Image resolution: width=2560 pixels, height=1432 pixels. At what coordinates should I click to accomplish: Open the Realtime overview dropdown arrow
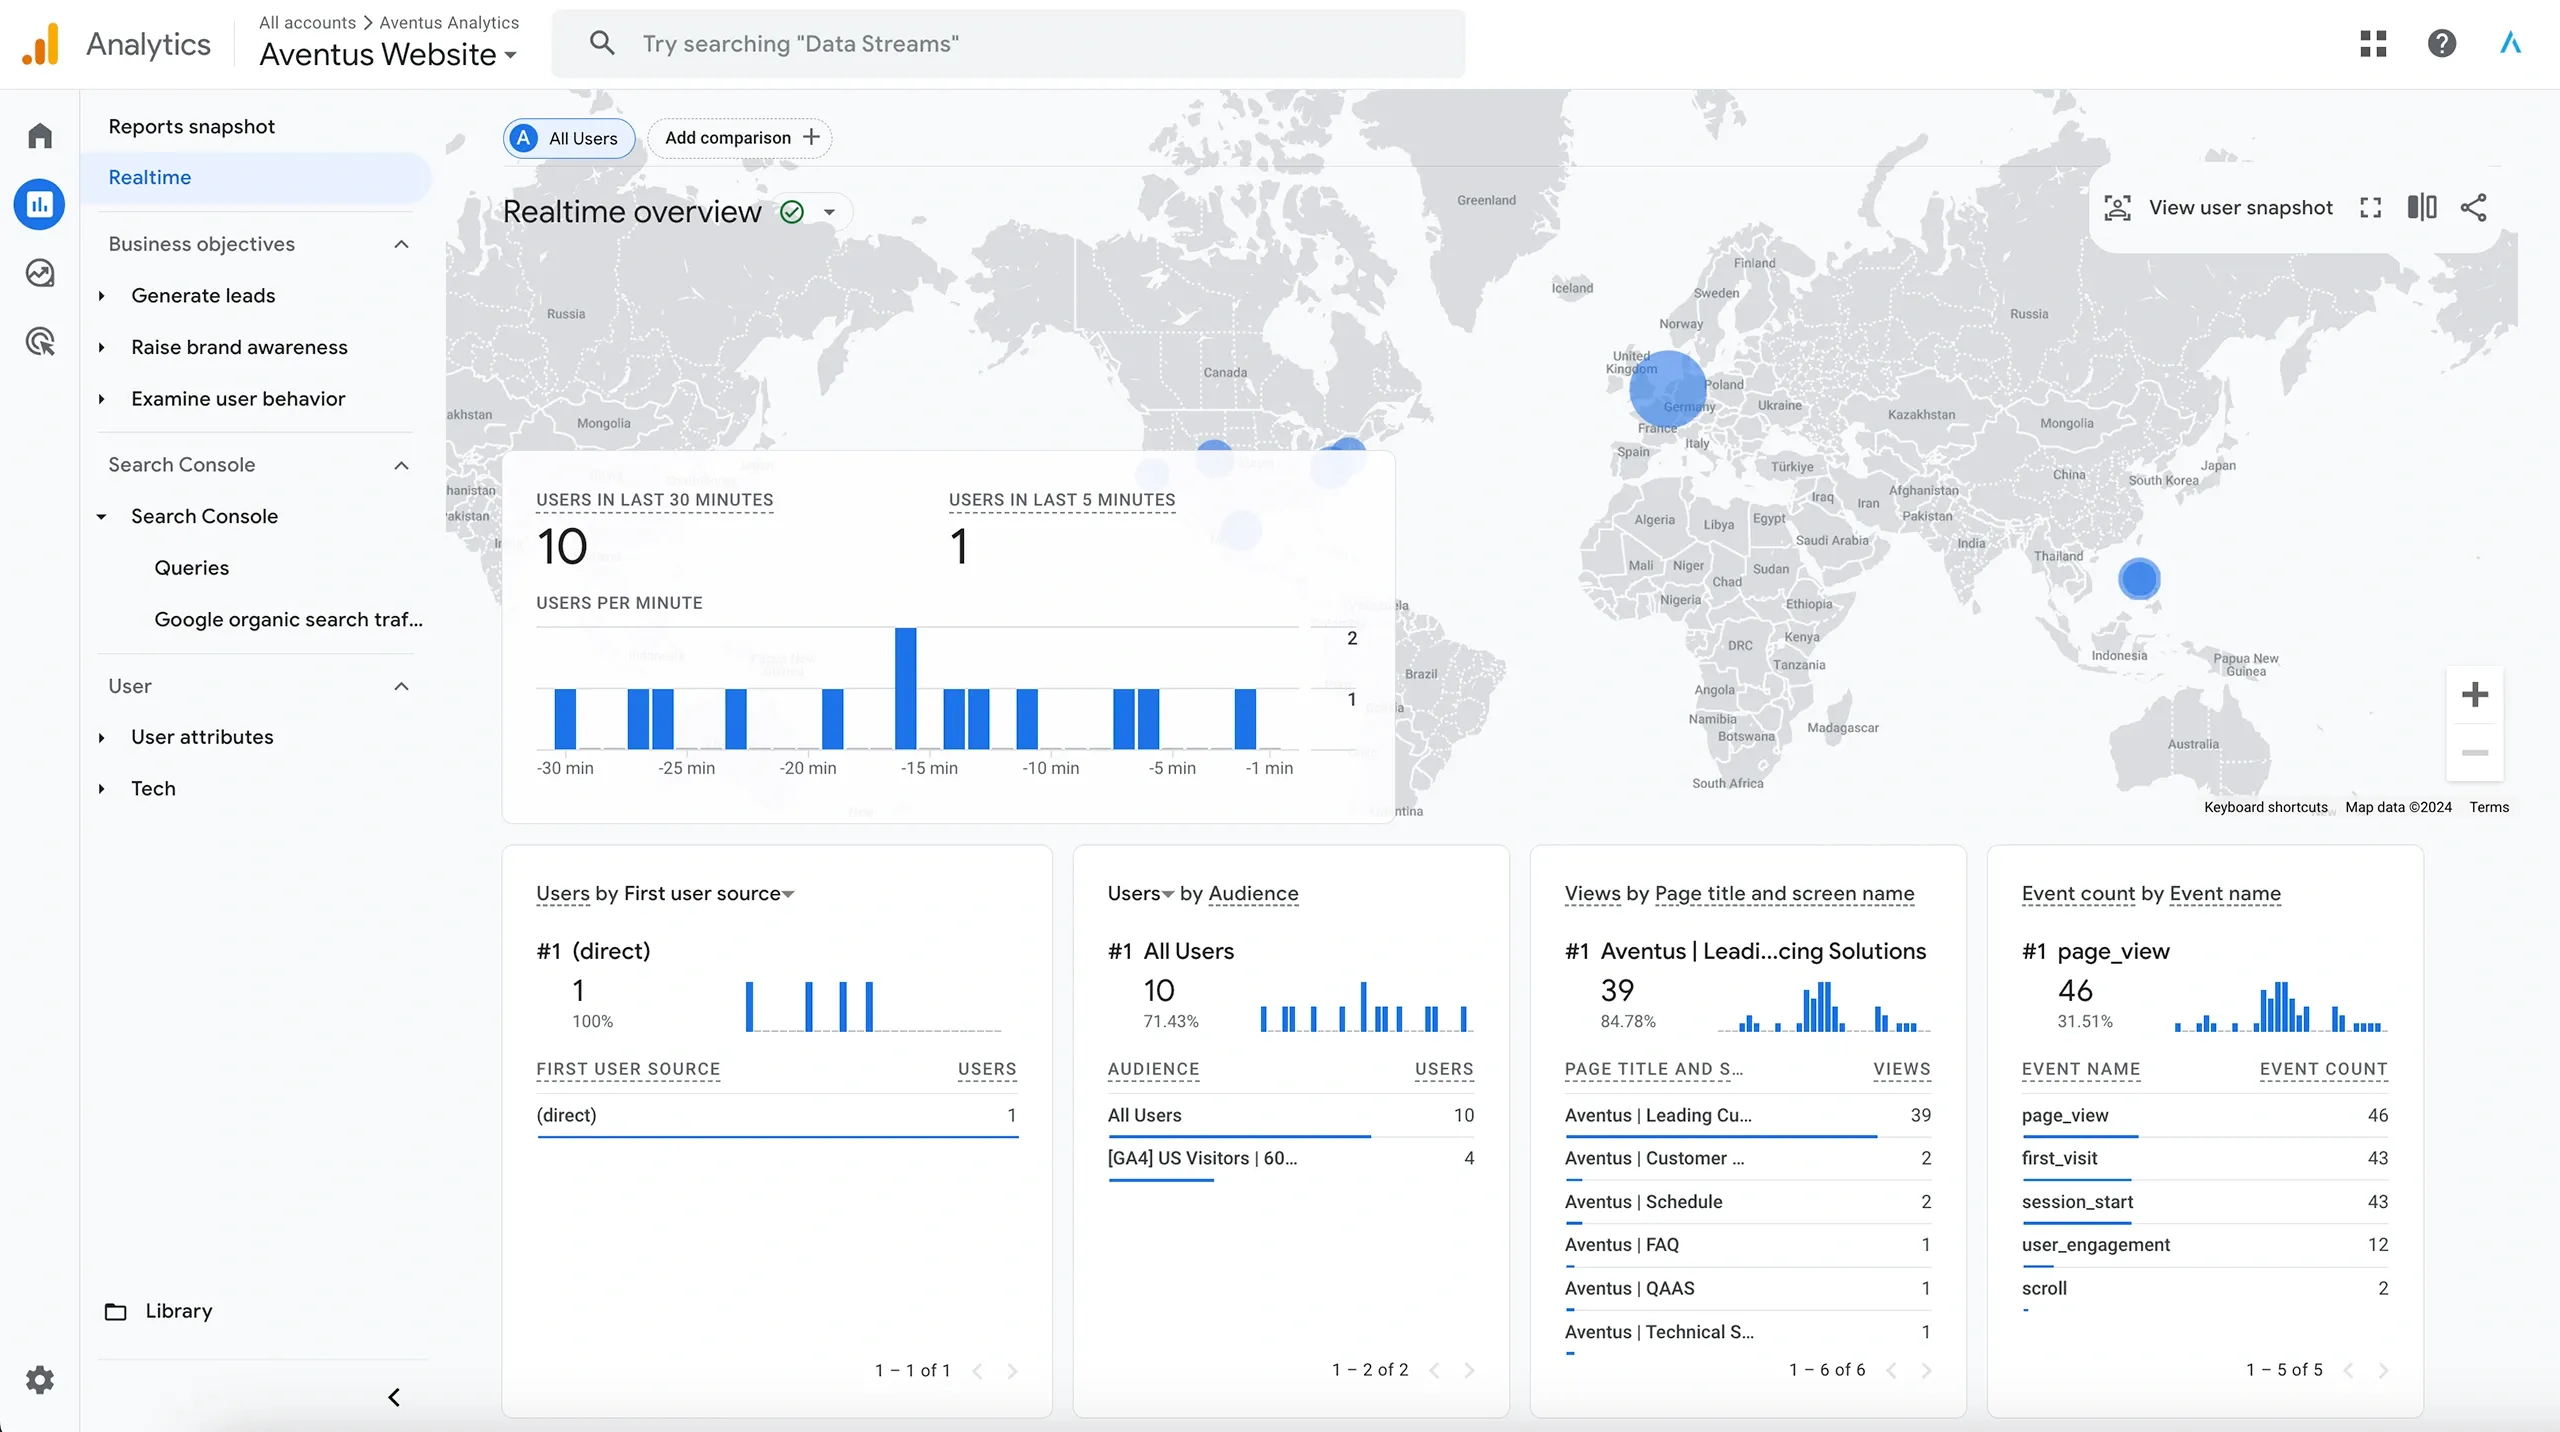tap(829, 212)
